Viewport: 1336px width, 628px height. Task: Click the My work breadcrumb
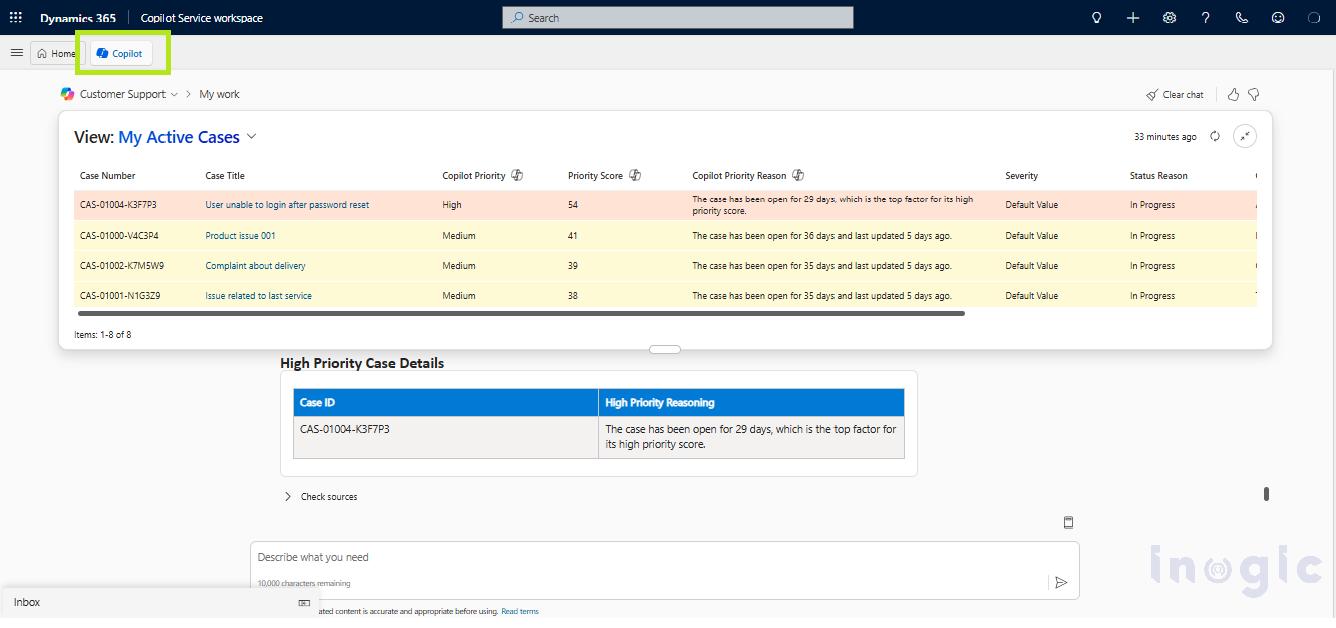[x=219, y=94]
